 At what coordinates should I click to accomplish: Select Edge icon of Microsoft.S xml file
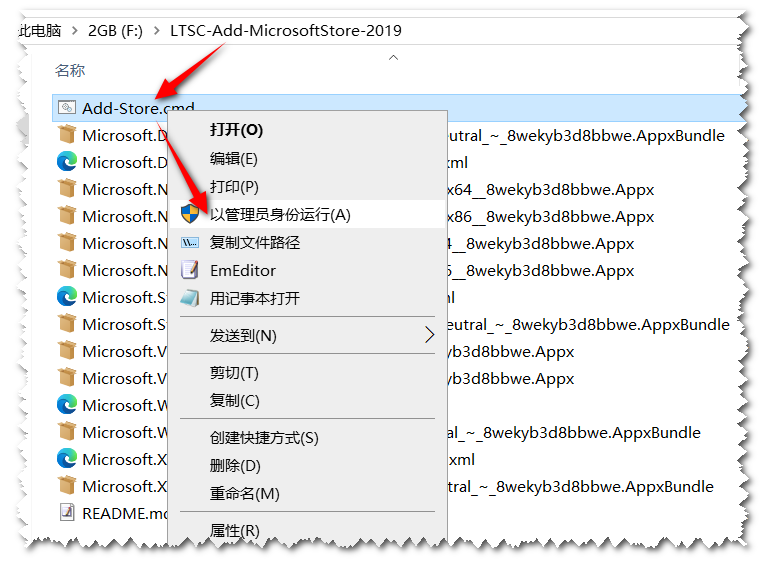(x=66, y=296)
